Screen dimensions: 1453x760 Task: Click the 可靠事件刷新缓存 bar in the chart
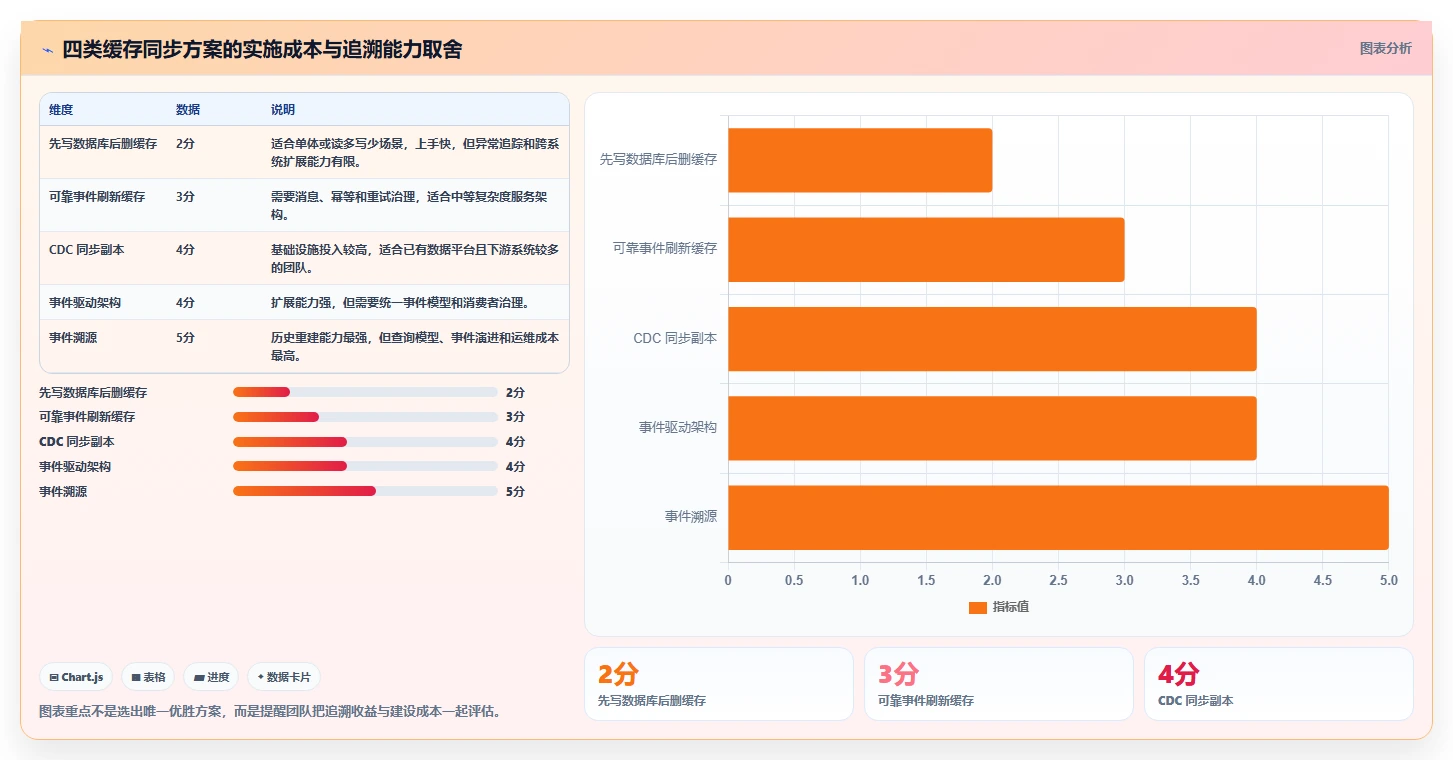(x=926, y=249)
